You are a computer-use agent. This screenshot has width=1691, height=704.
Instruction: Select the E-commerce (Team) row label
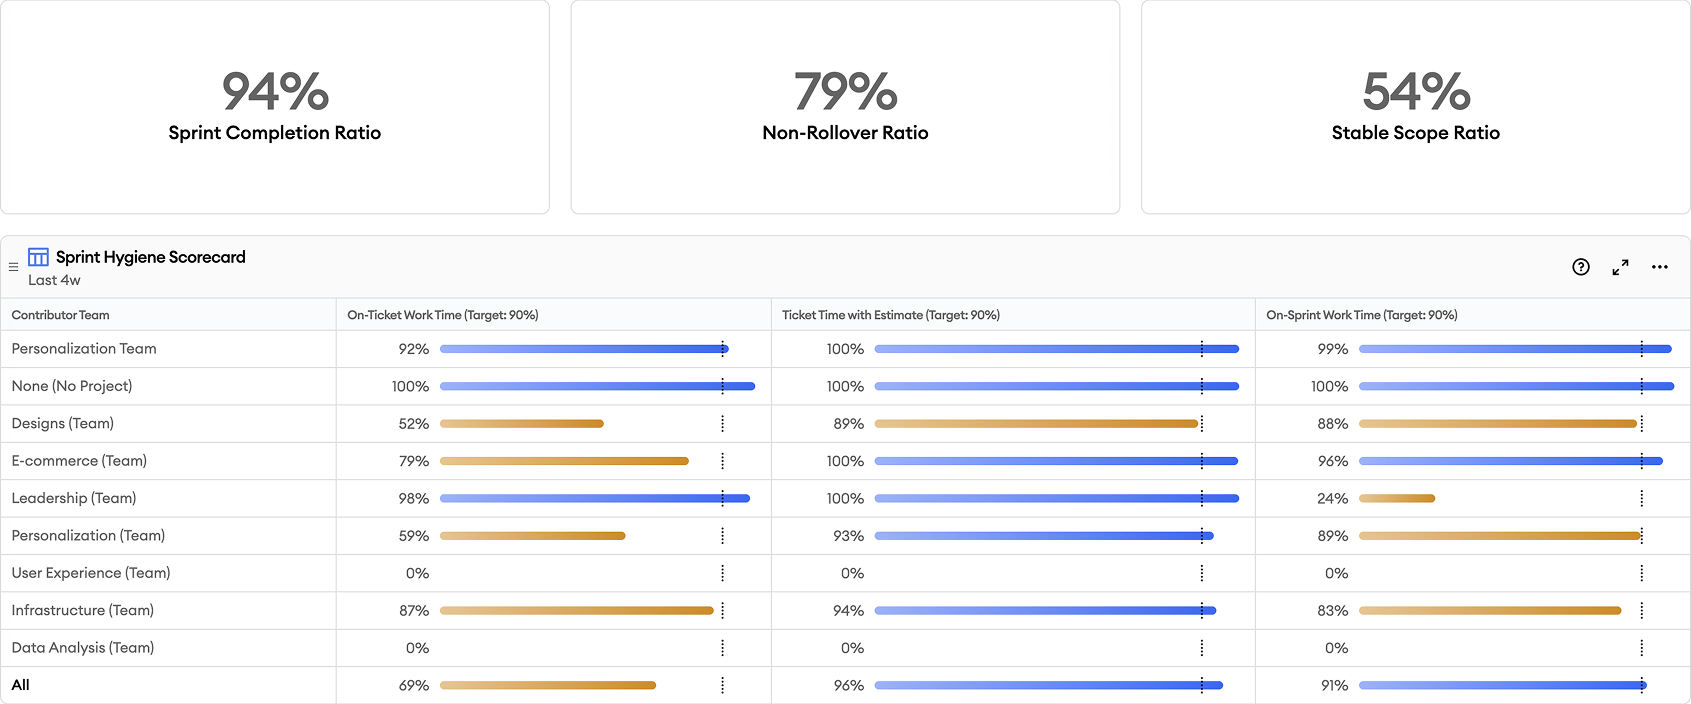pos(79,460)
